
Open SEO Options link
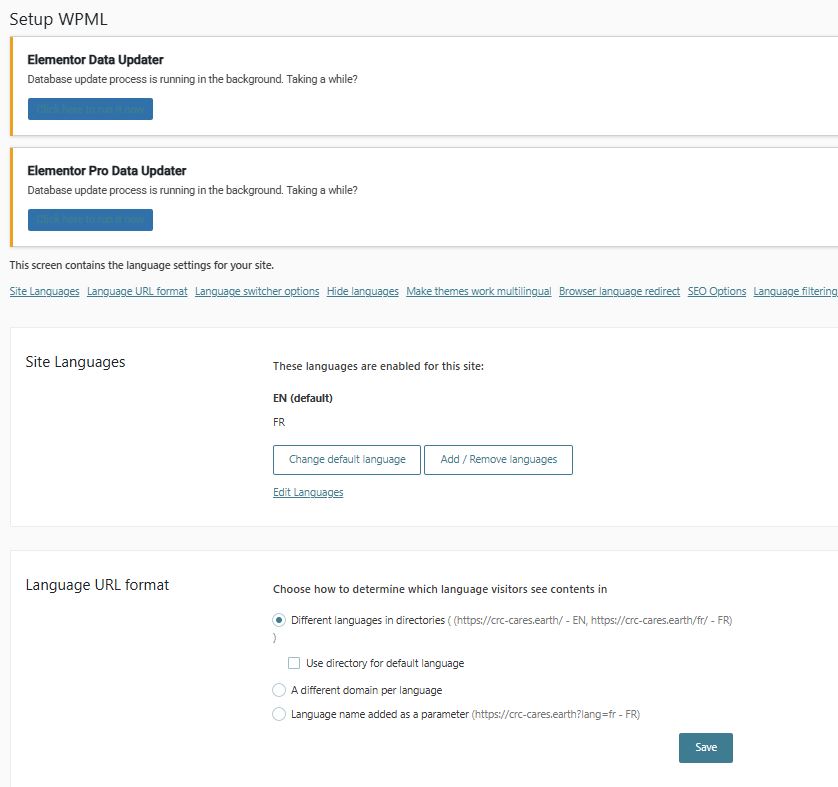(716, 292)
